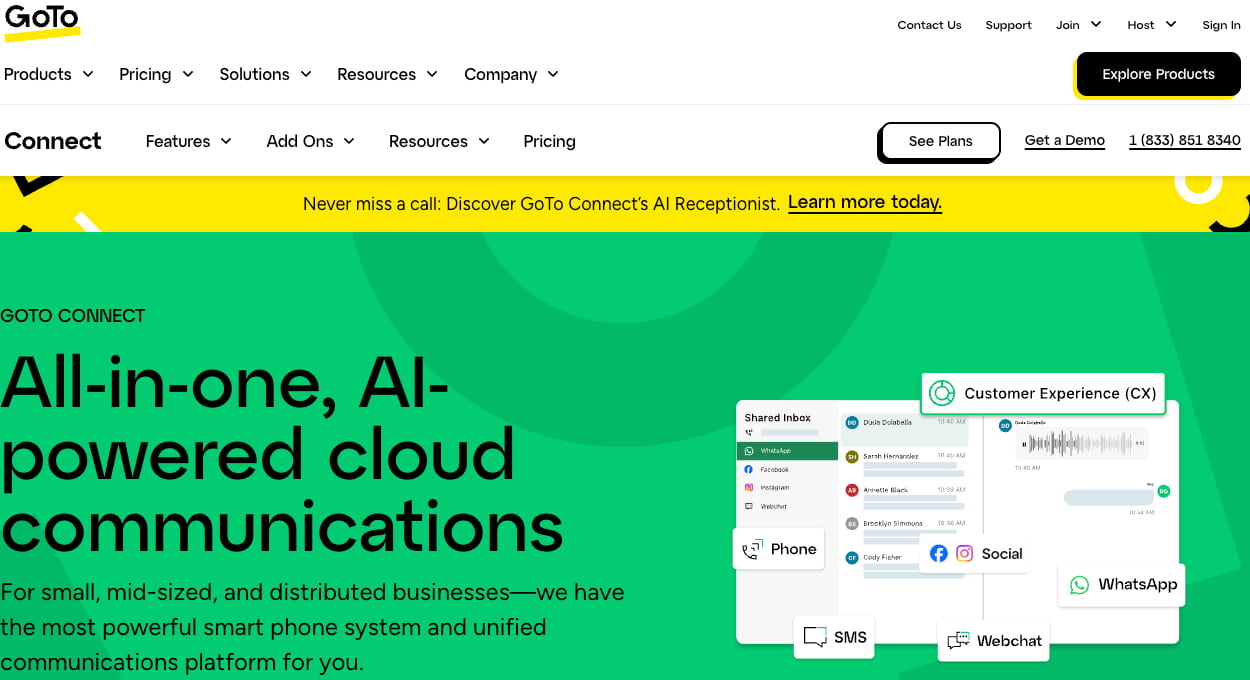The image size is (1250, 680).
Task: Click the WhatsApp logo on the large WhatsApp badge
Action: (x=1079, y=585)
